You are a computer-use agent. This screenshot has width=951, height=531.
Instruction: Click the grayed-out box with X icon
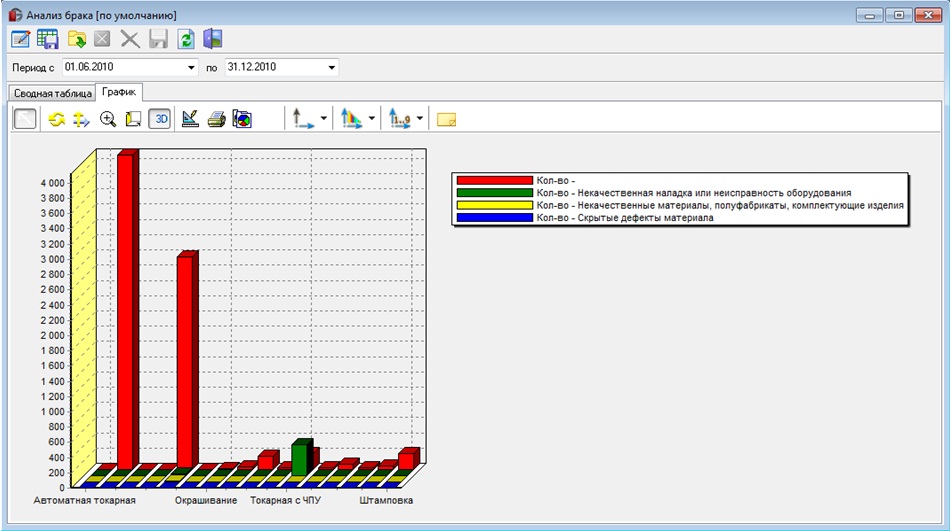pos(102,39)
